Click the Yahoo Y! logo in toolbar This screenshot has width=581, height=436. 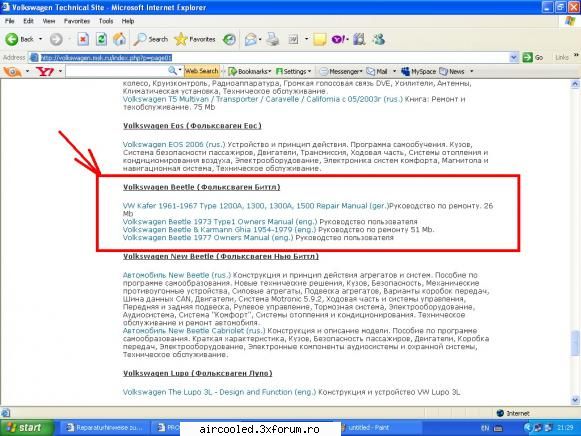point(45,71)
